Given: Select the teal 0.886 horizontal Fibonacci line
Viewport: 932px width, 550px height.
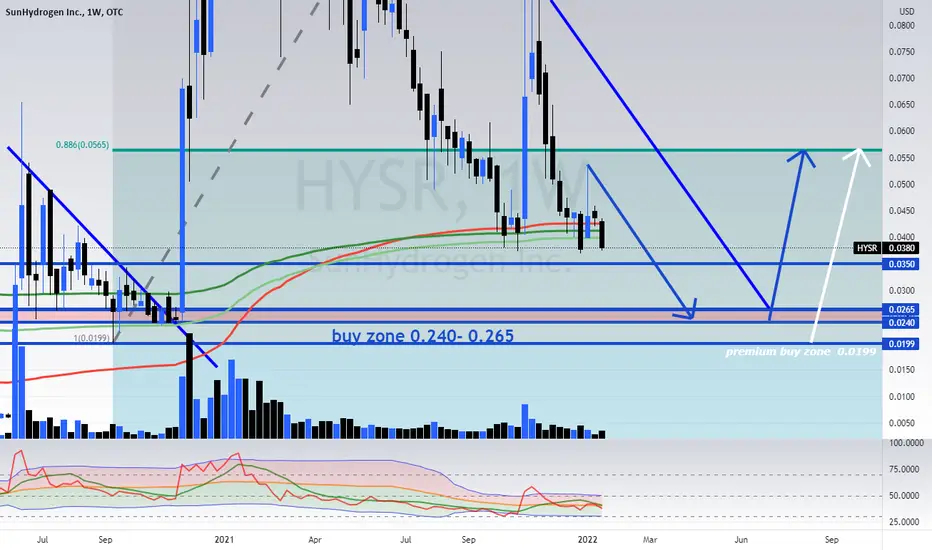Looking at the screenshot, I should pyautogui.click(x=497, y=150).
